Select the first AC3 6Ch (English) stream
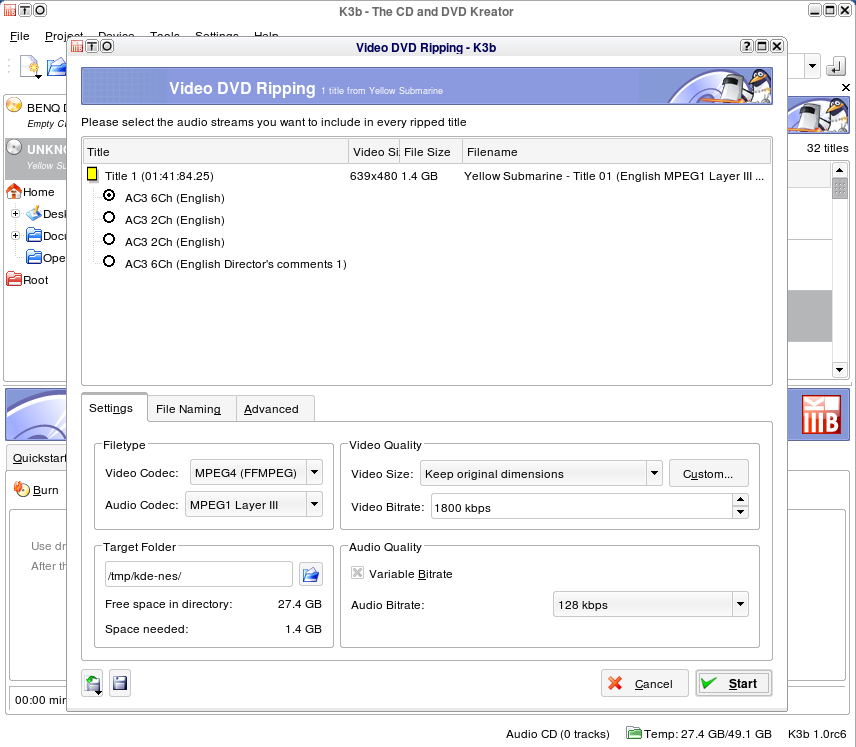 pos(109,195)
